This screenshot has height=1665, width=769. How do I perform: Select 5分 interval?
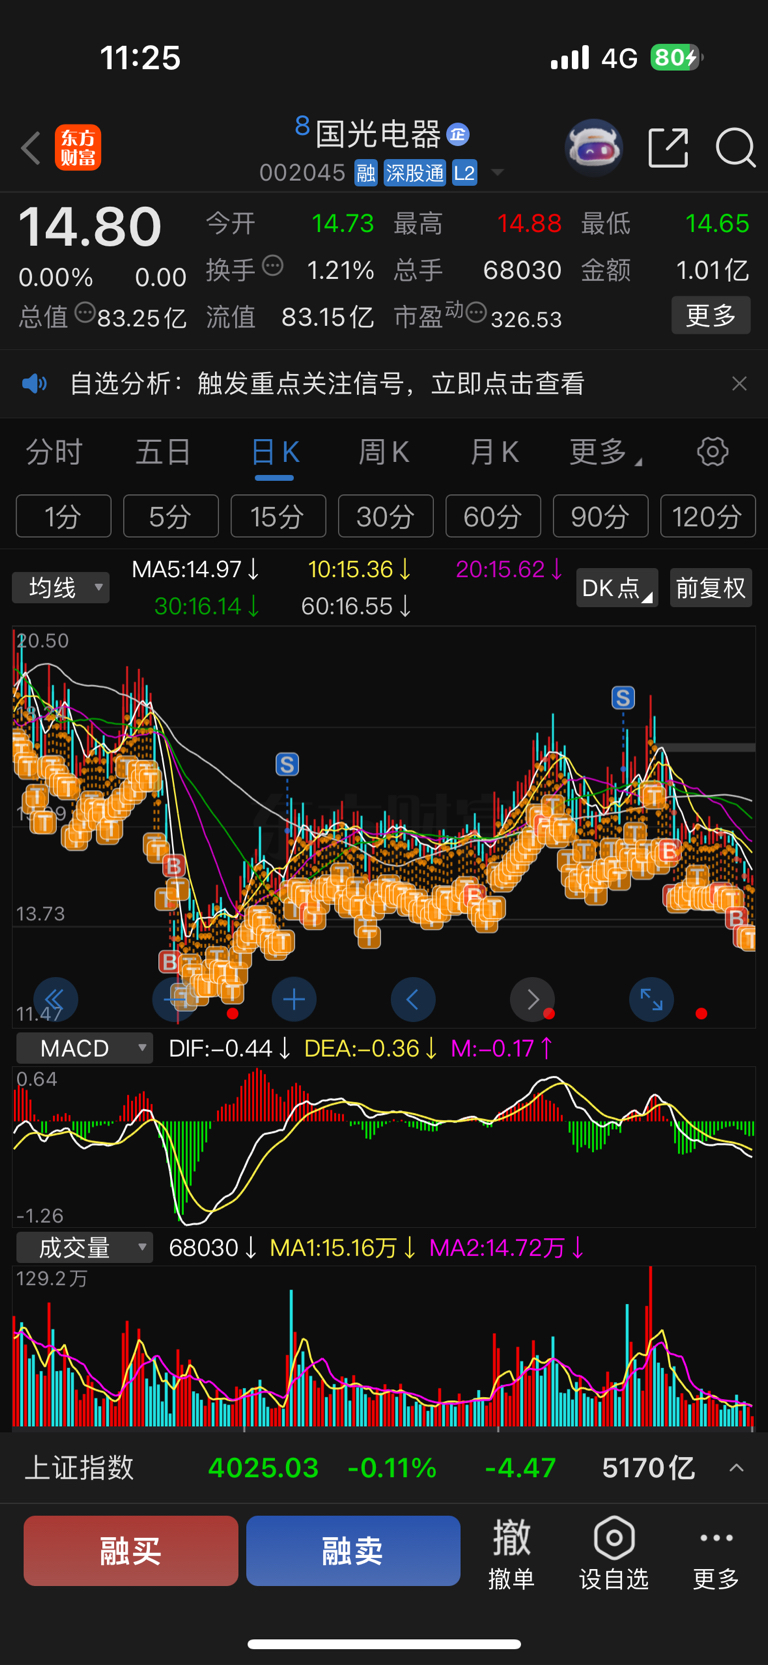pyautogui.click(x=171, y=516)
